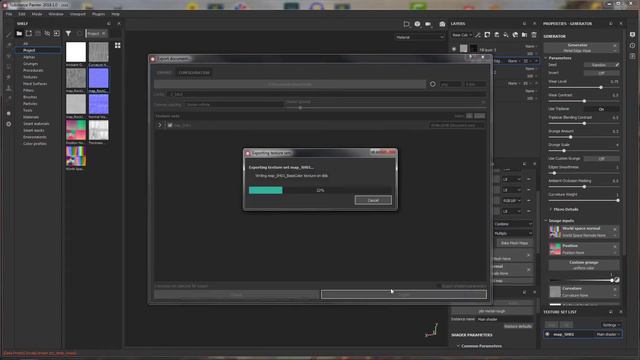This screenshot has width=640, height=360.
Task: Select the Grunges shelf category
Action: coord(30,64)
